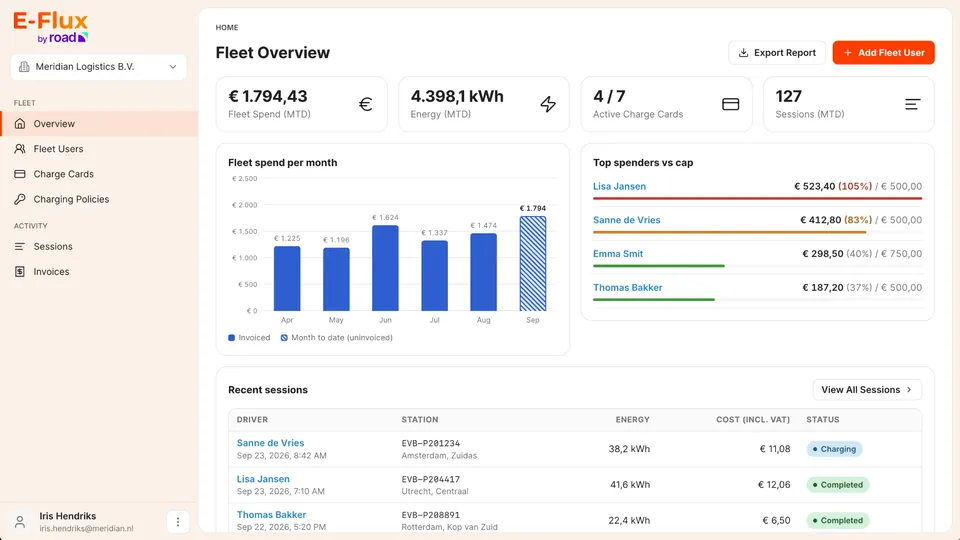Image resolution: width=960 pixels, height=540 pixels.
Task: Click the list icon next to Sessions
Action: [20, 246]
